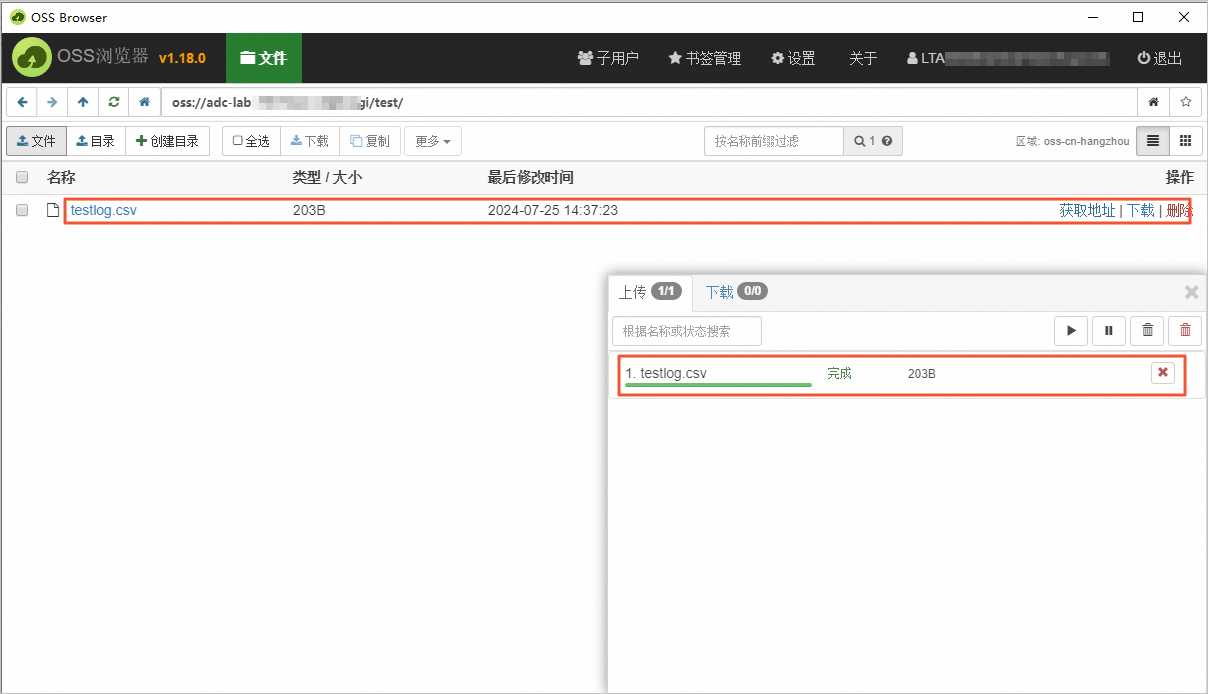Close the transfer panel
Screen dimensions: 1208x694
1191,292
